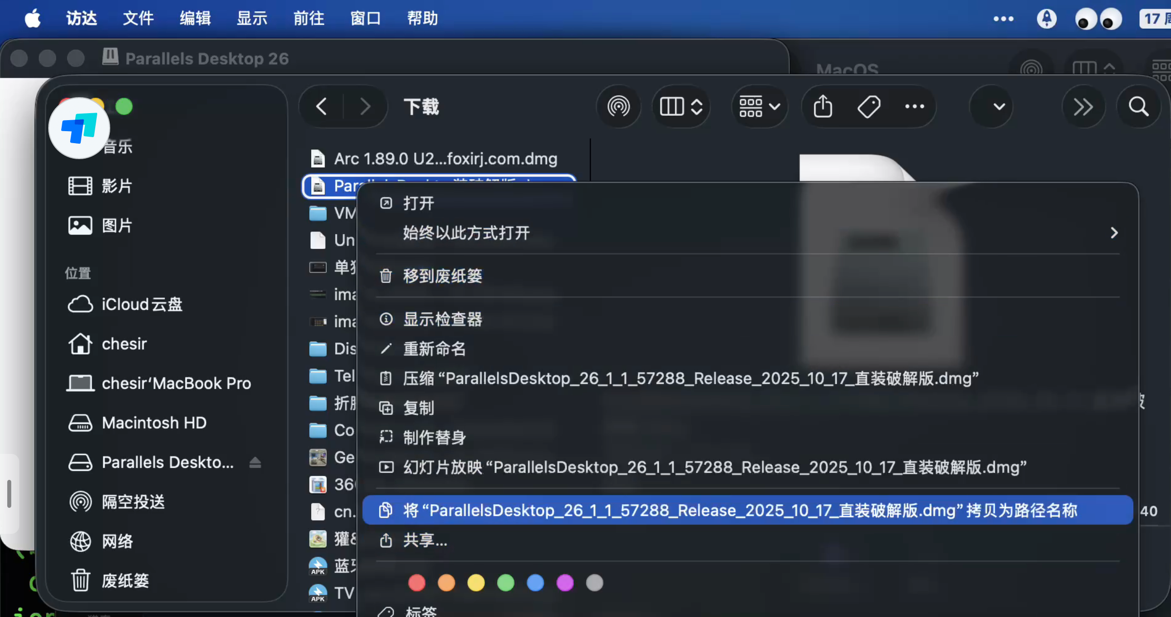Open the grouping options dropdown
Screen dimensions: 1171x617
tap(759, 107)
